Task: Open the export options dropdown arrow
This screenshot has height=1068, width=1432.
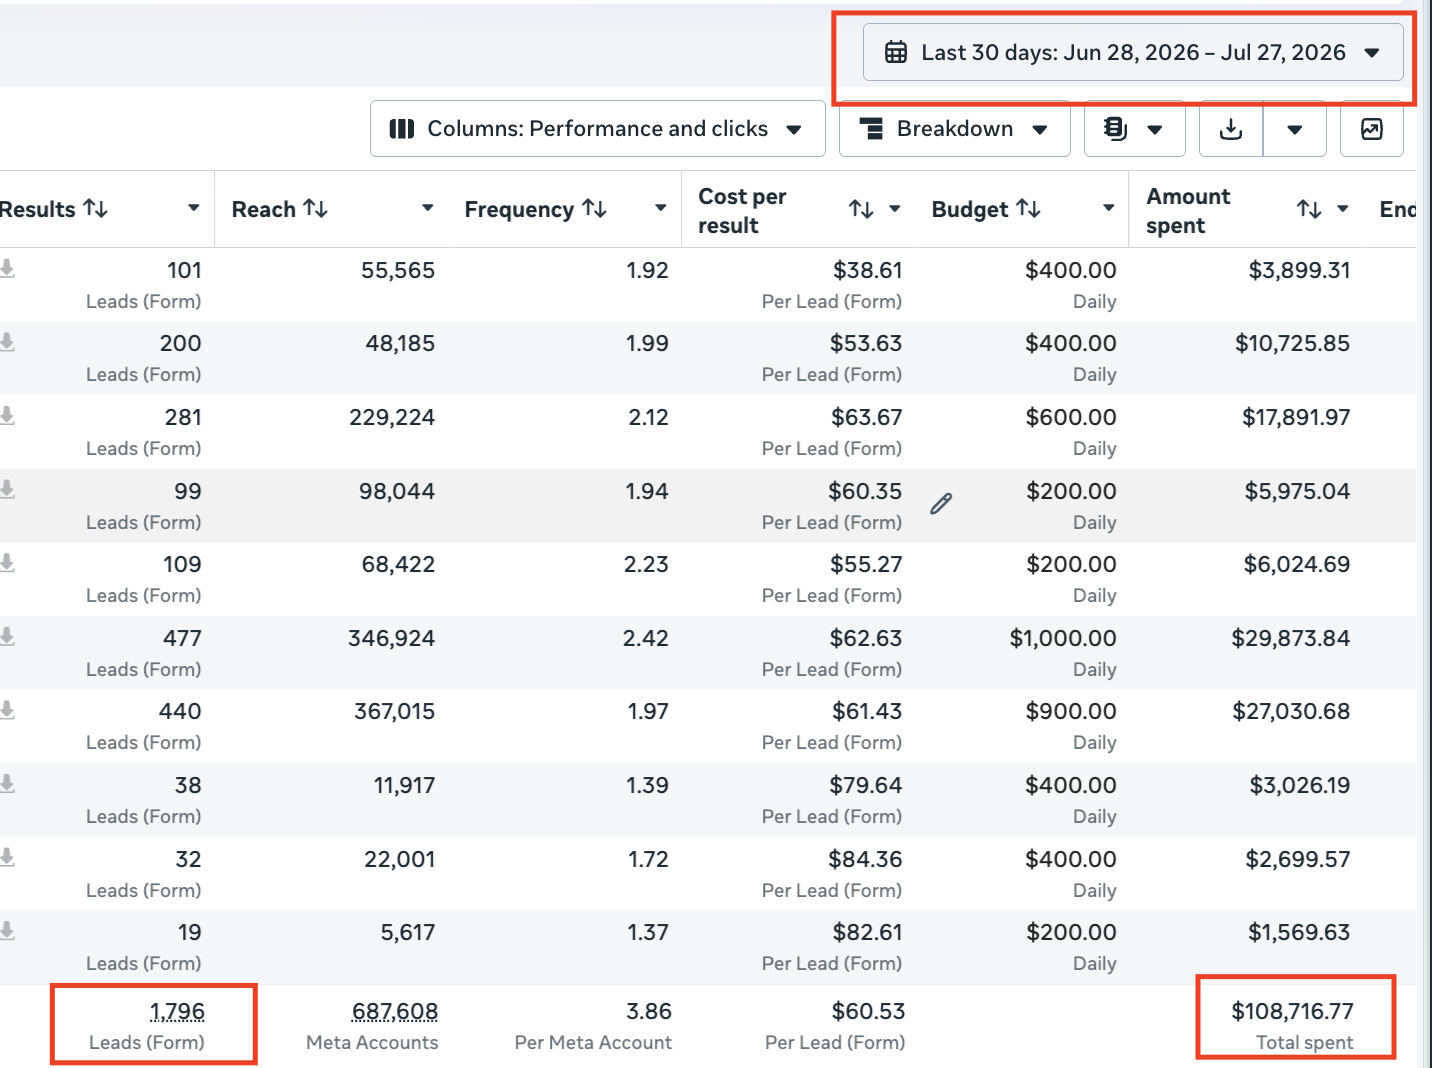Action: pos(1295,129)
